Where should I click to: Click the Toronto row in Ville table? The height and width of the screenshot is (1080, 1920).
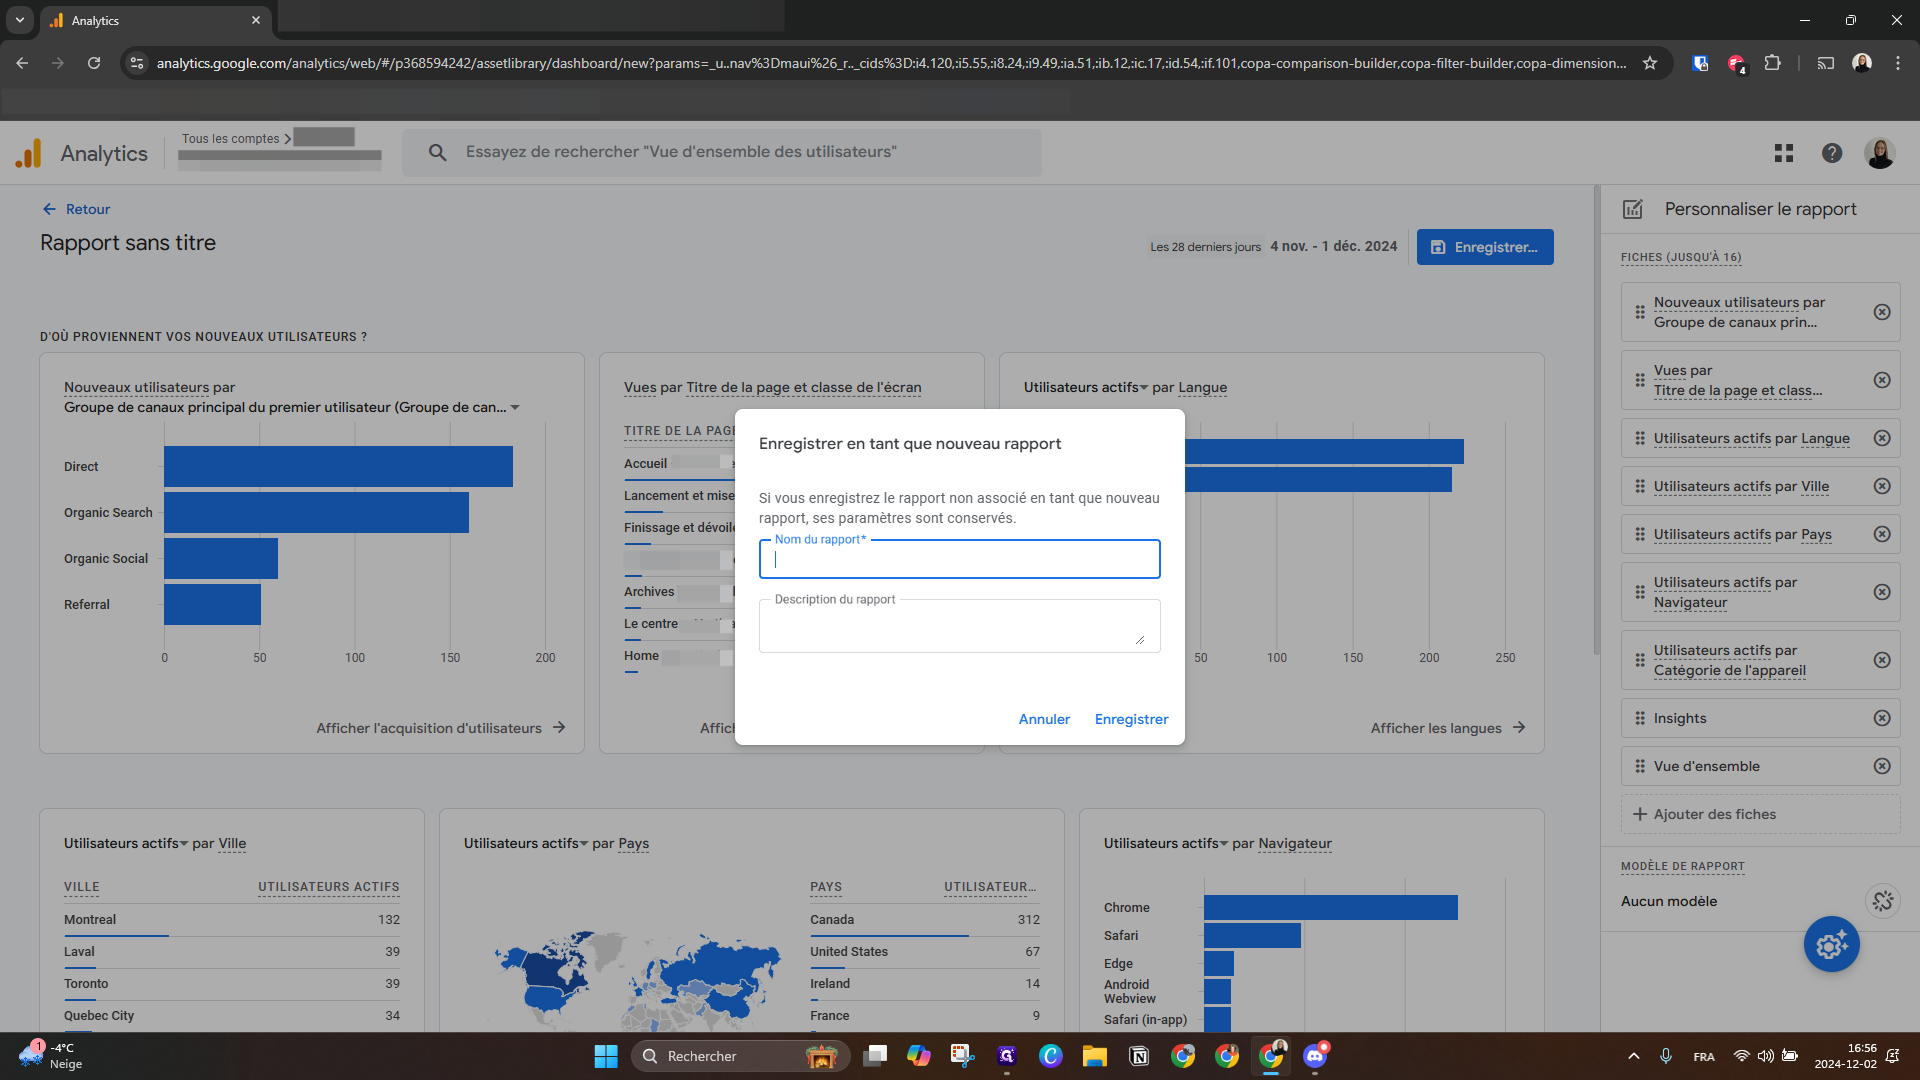click(232, 984)
